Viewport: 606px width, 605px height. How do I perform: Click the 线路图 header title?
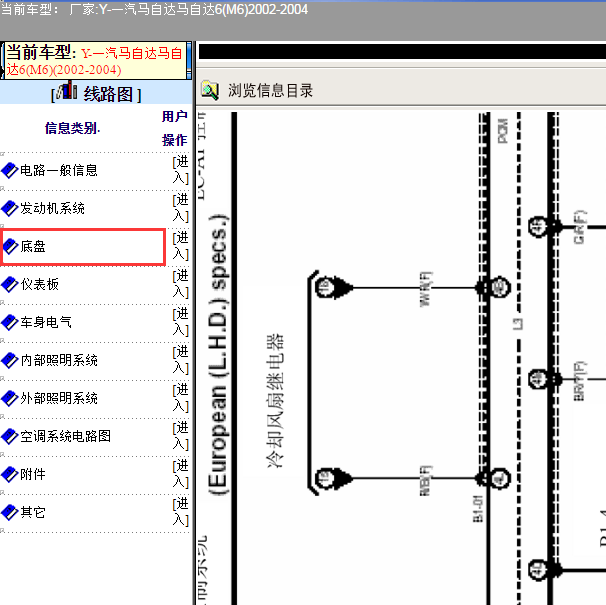(108, 94)
